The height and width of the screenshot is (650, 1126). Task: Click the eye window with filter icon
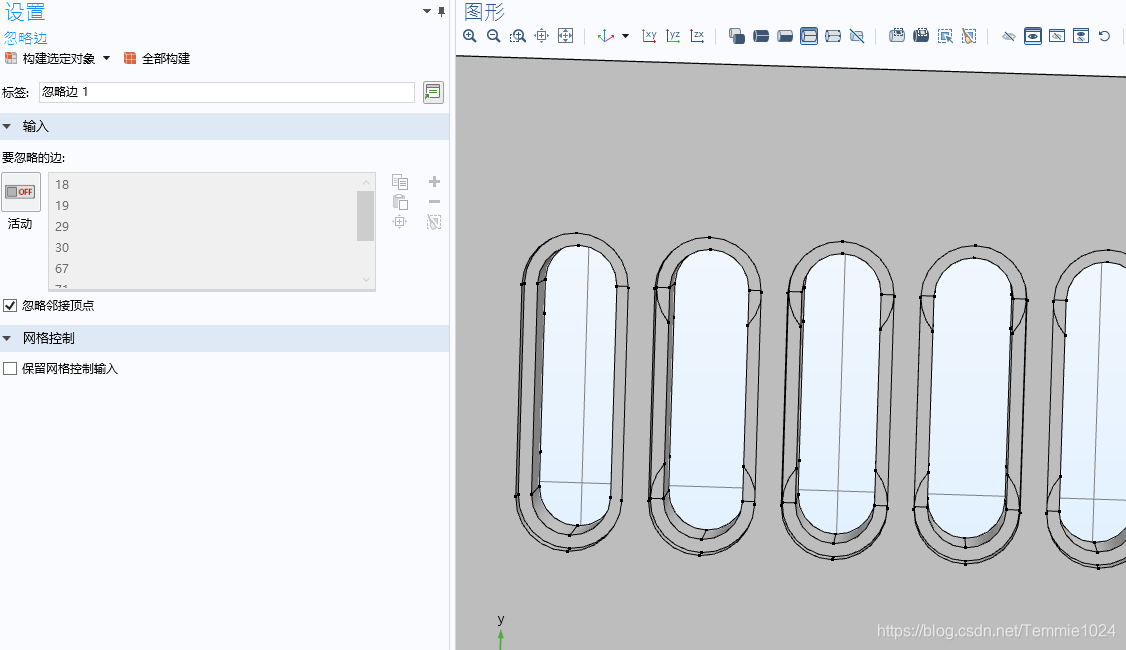1081,36
